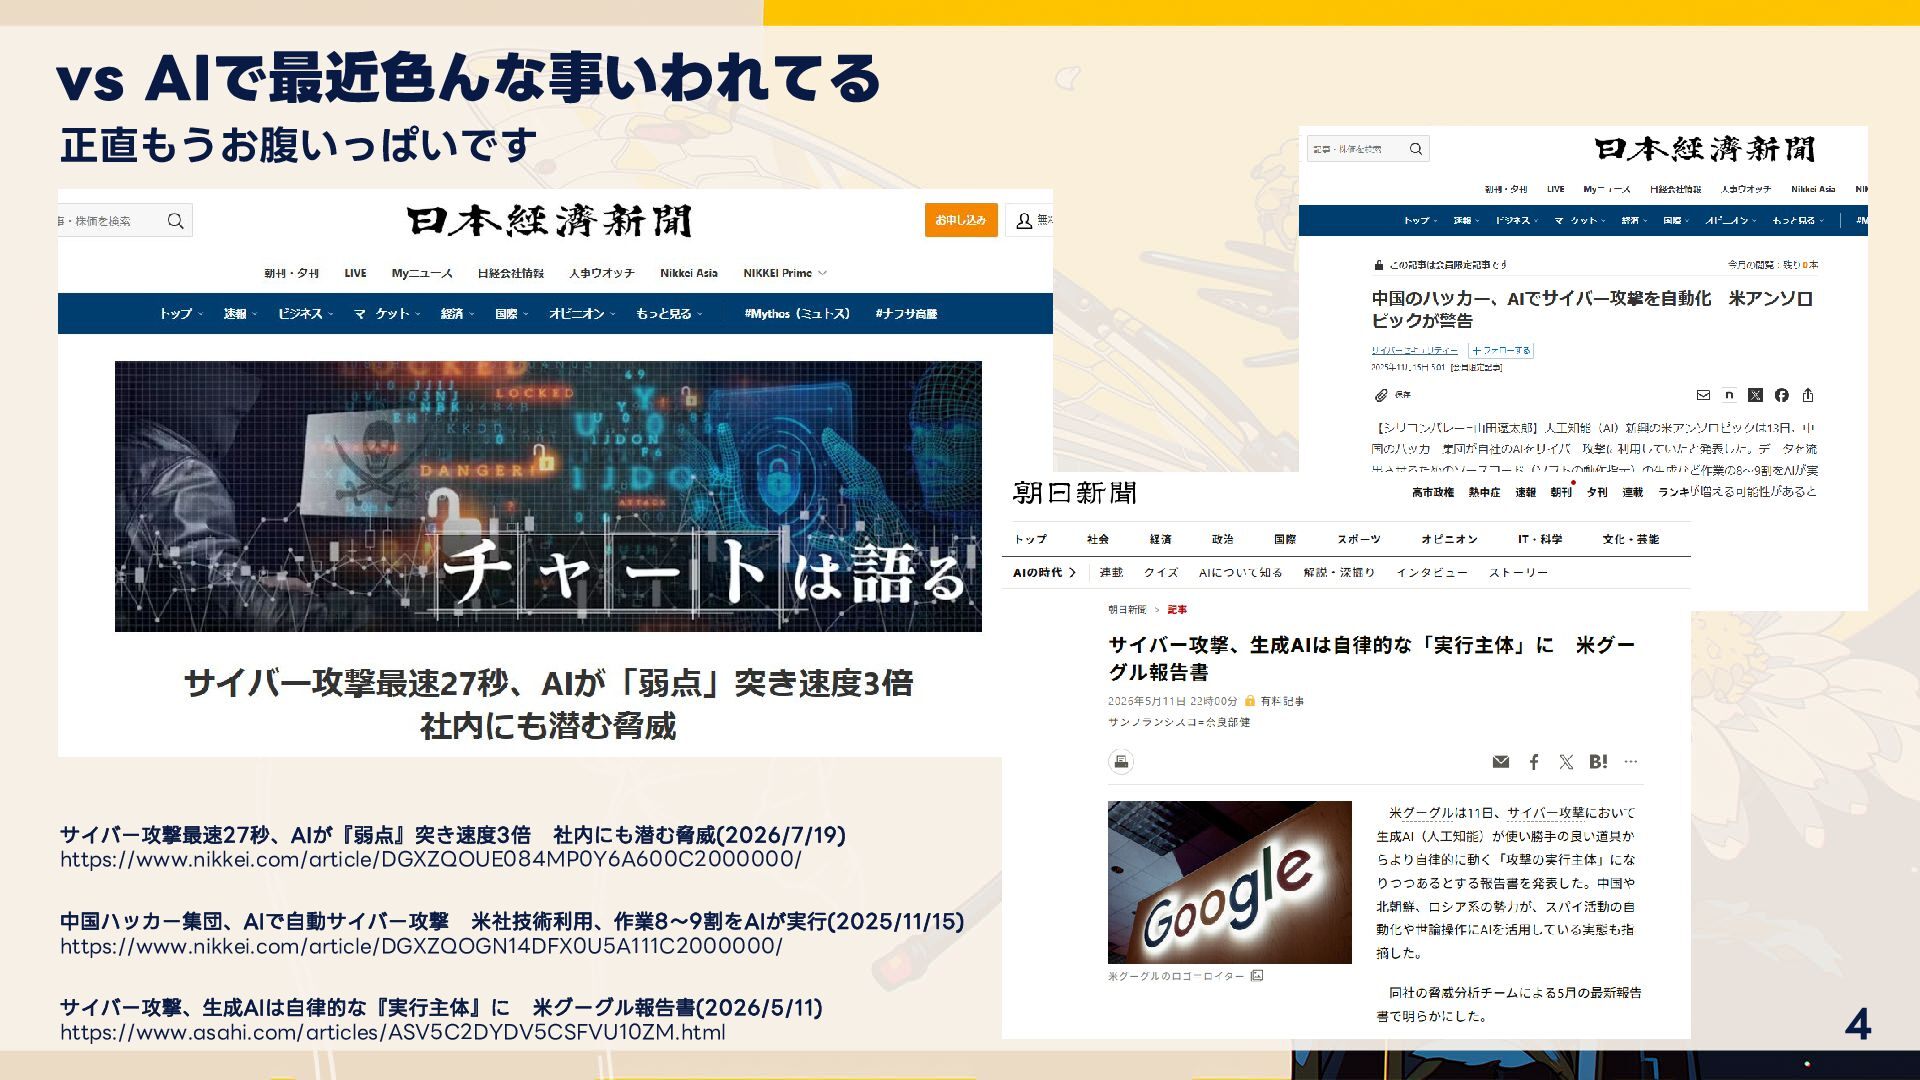Click the Hatena B! bookmark icon

pyautogui.click(x=1598, y=761)
